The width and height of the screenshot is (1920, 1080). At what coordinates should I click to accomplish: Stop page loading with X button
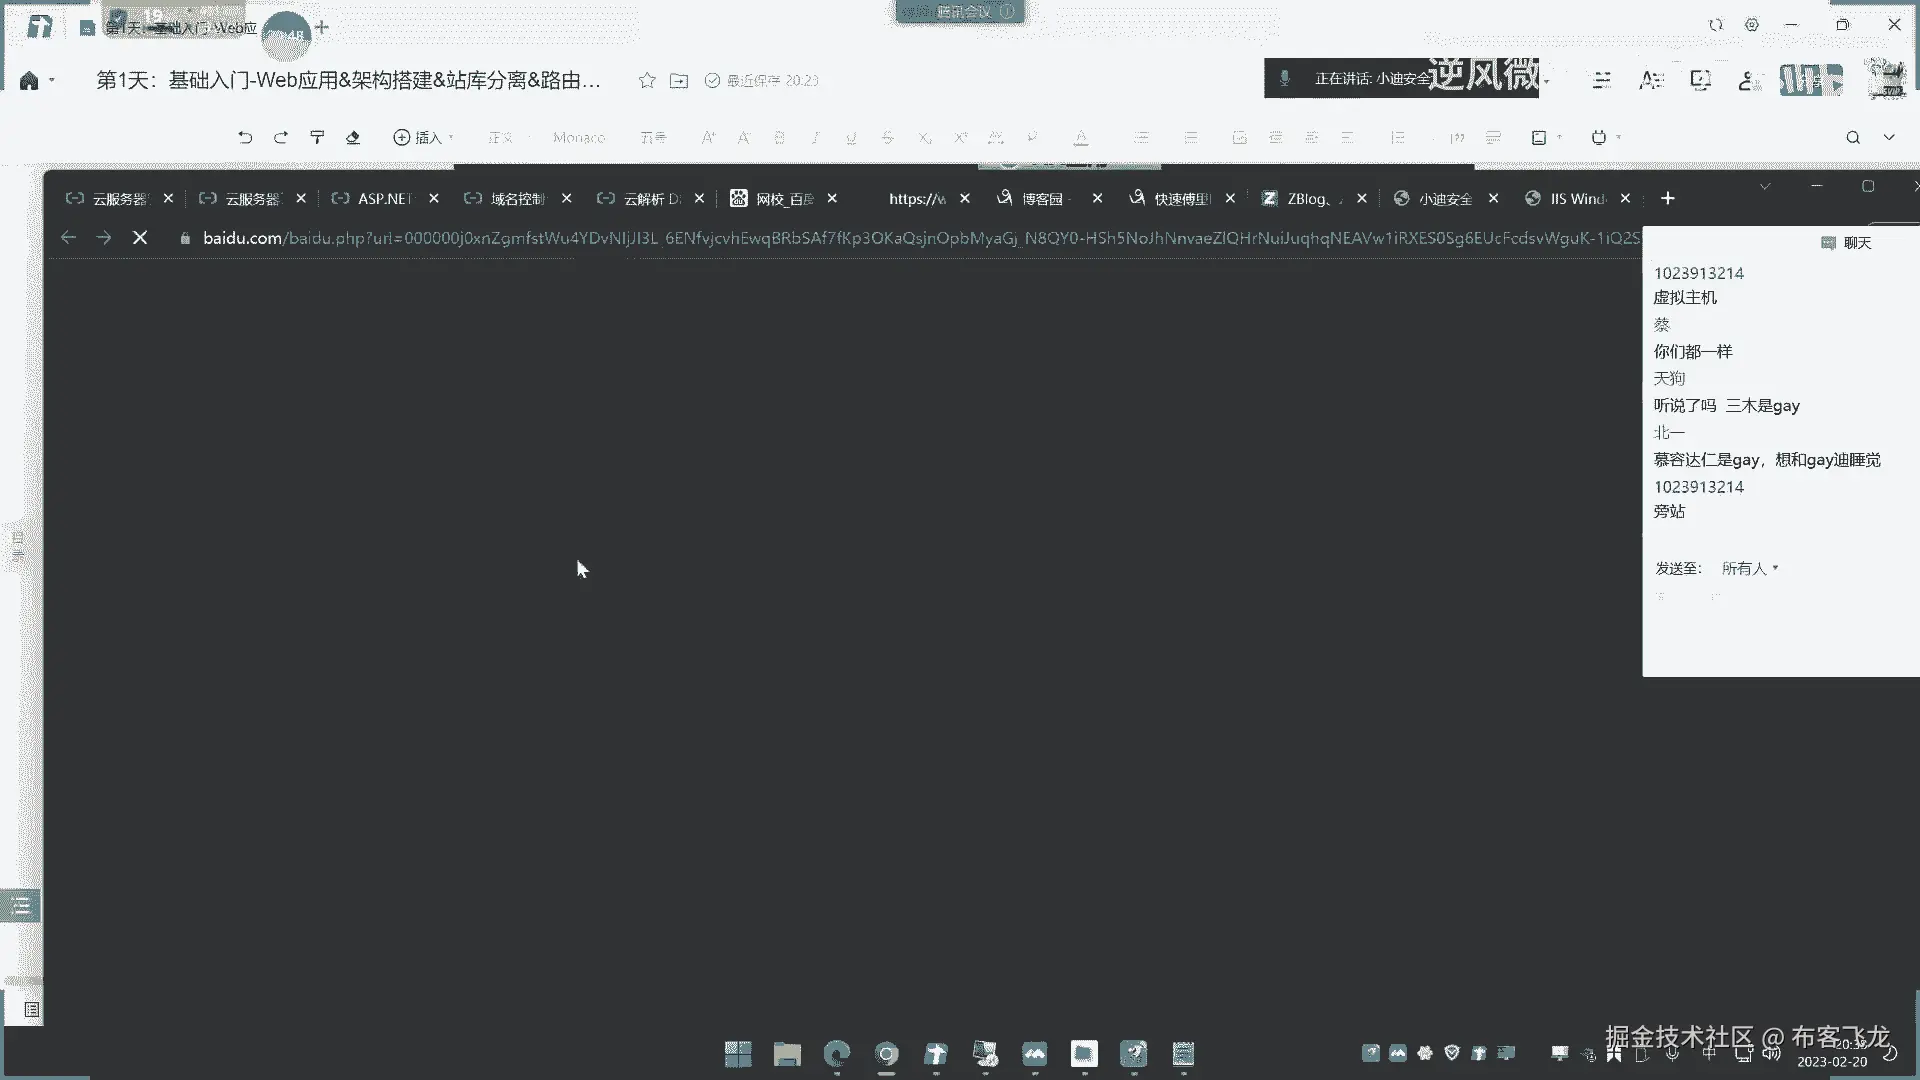tap(140, 238)
